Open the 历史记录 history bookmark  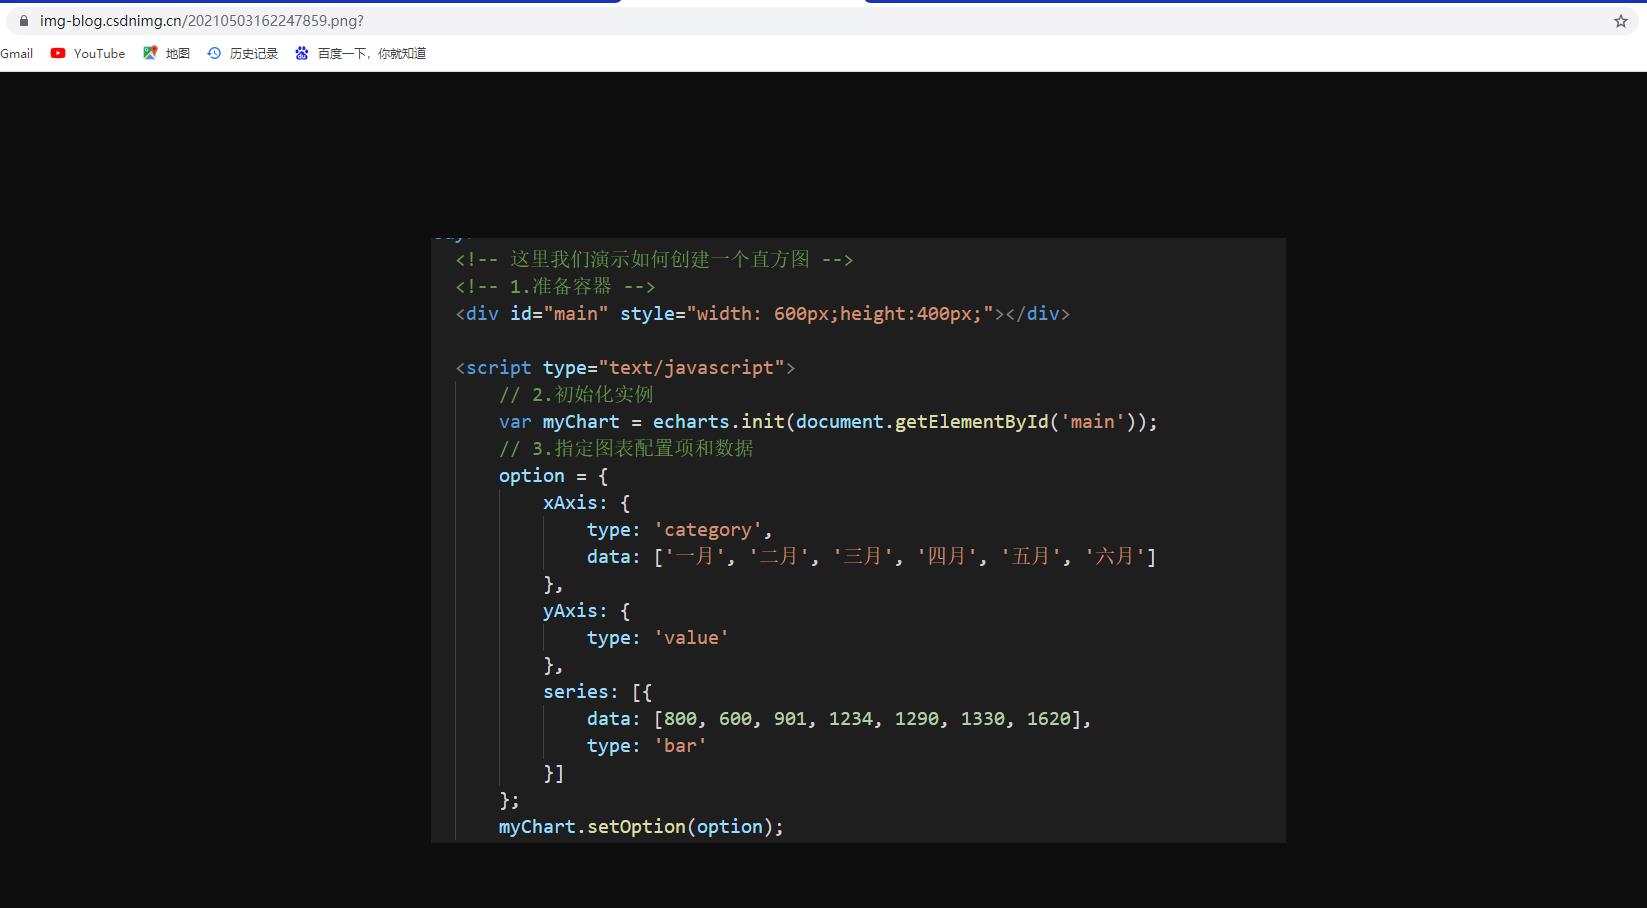pyautogui.click(x=242, y=54)
